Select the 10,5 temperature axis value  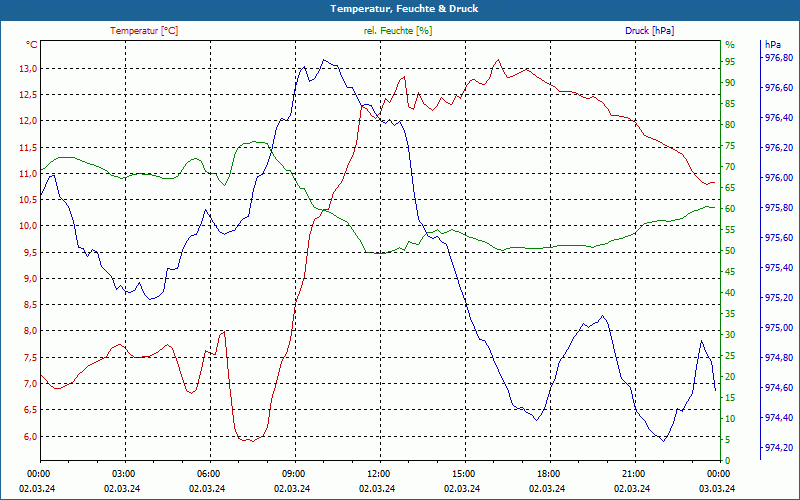coord(28,200)
